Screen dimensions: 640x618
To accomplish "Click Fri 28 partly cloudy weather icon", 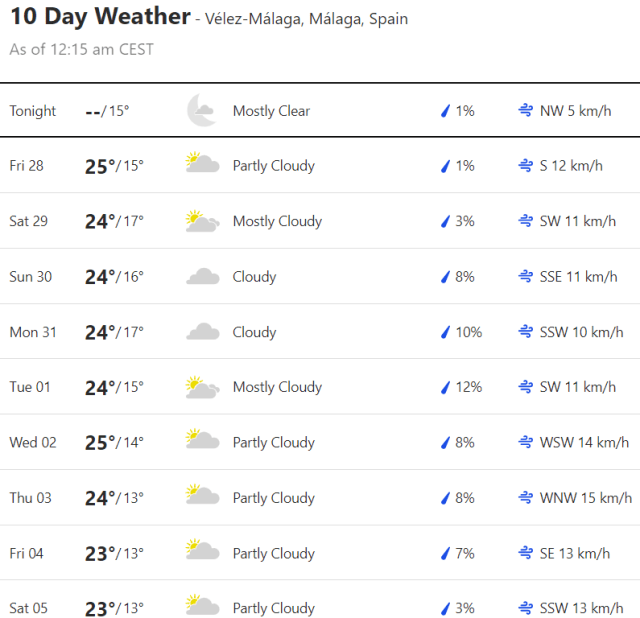I will [202, 165].
